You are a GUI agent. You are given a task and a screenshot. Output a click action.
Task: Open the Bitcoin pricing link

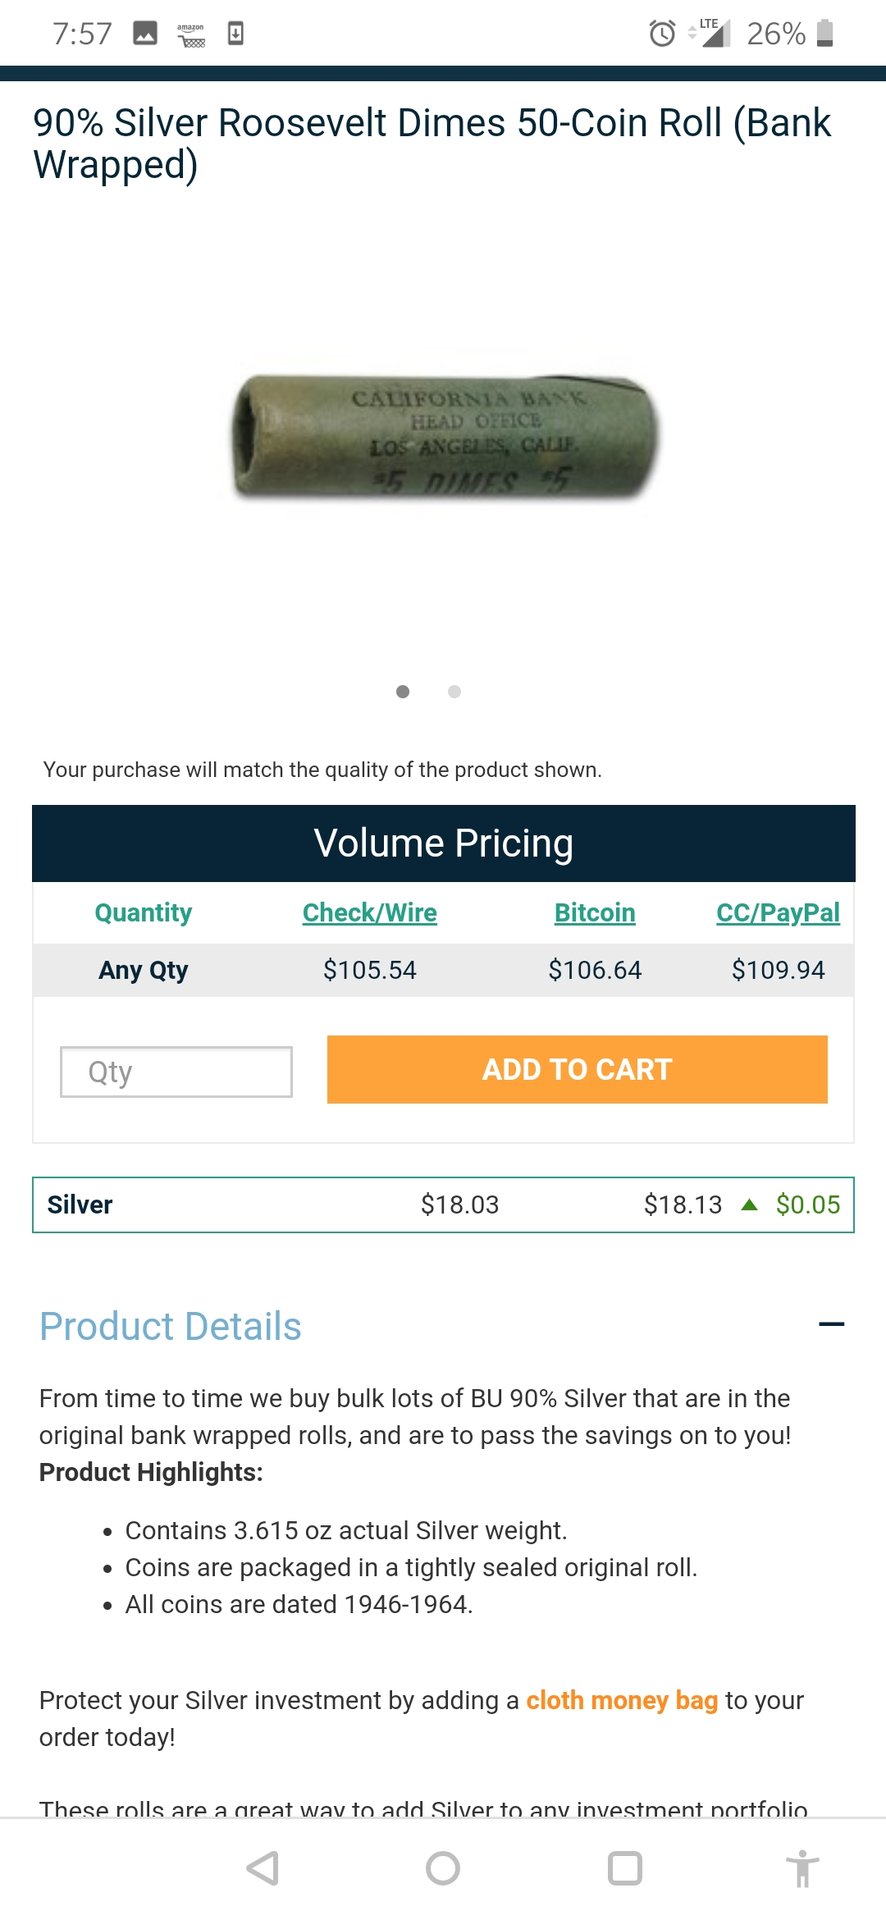[595, 912]
